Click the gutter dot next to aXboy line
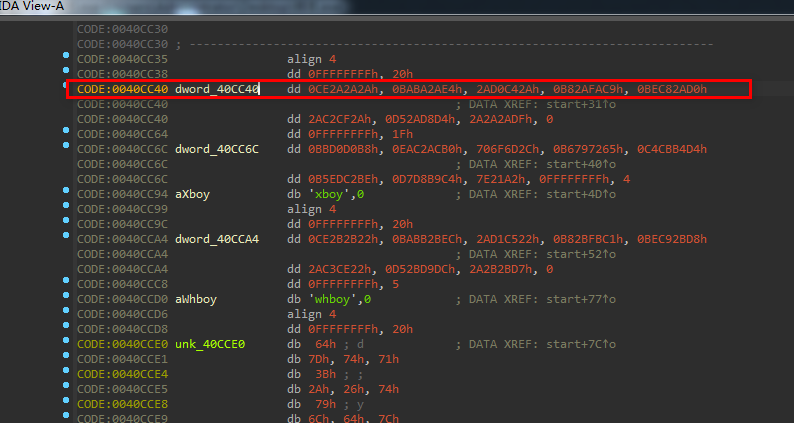The width and height of the screenshot is (794, 423). coord(65,192)
